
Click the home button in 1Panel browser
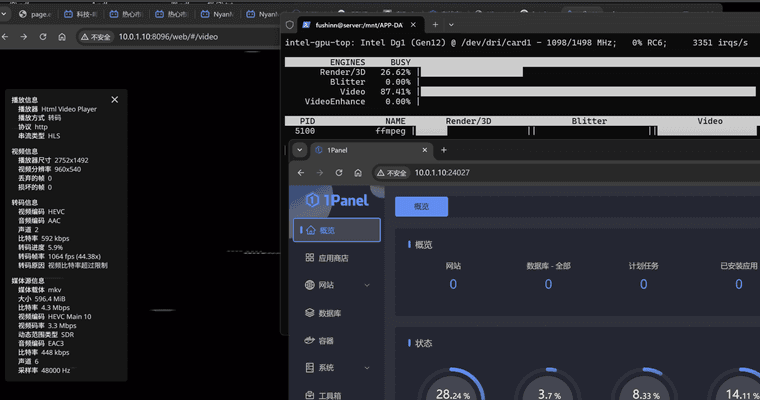click(x=362, y=173)
